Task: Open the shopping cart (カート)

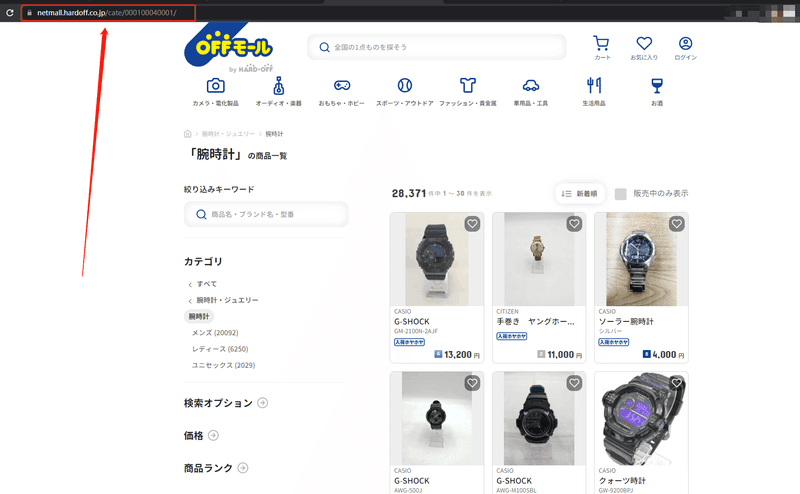Action: point(602,48)
